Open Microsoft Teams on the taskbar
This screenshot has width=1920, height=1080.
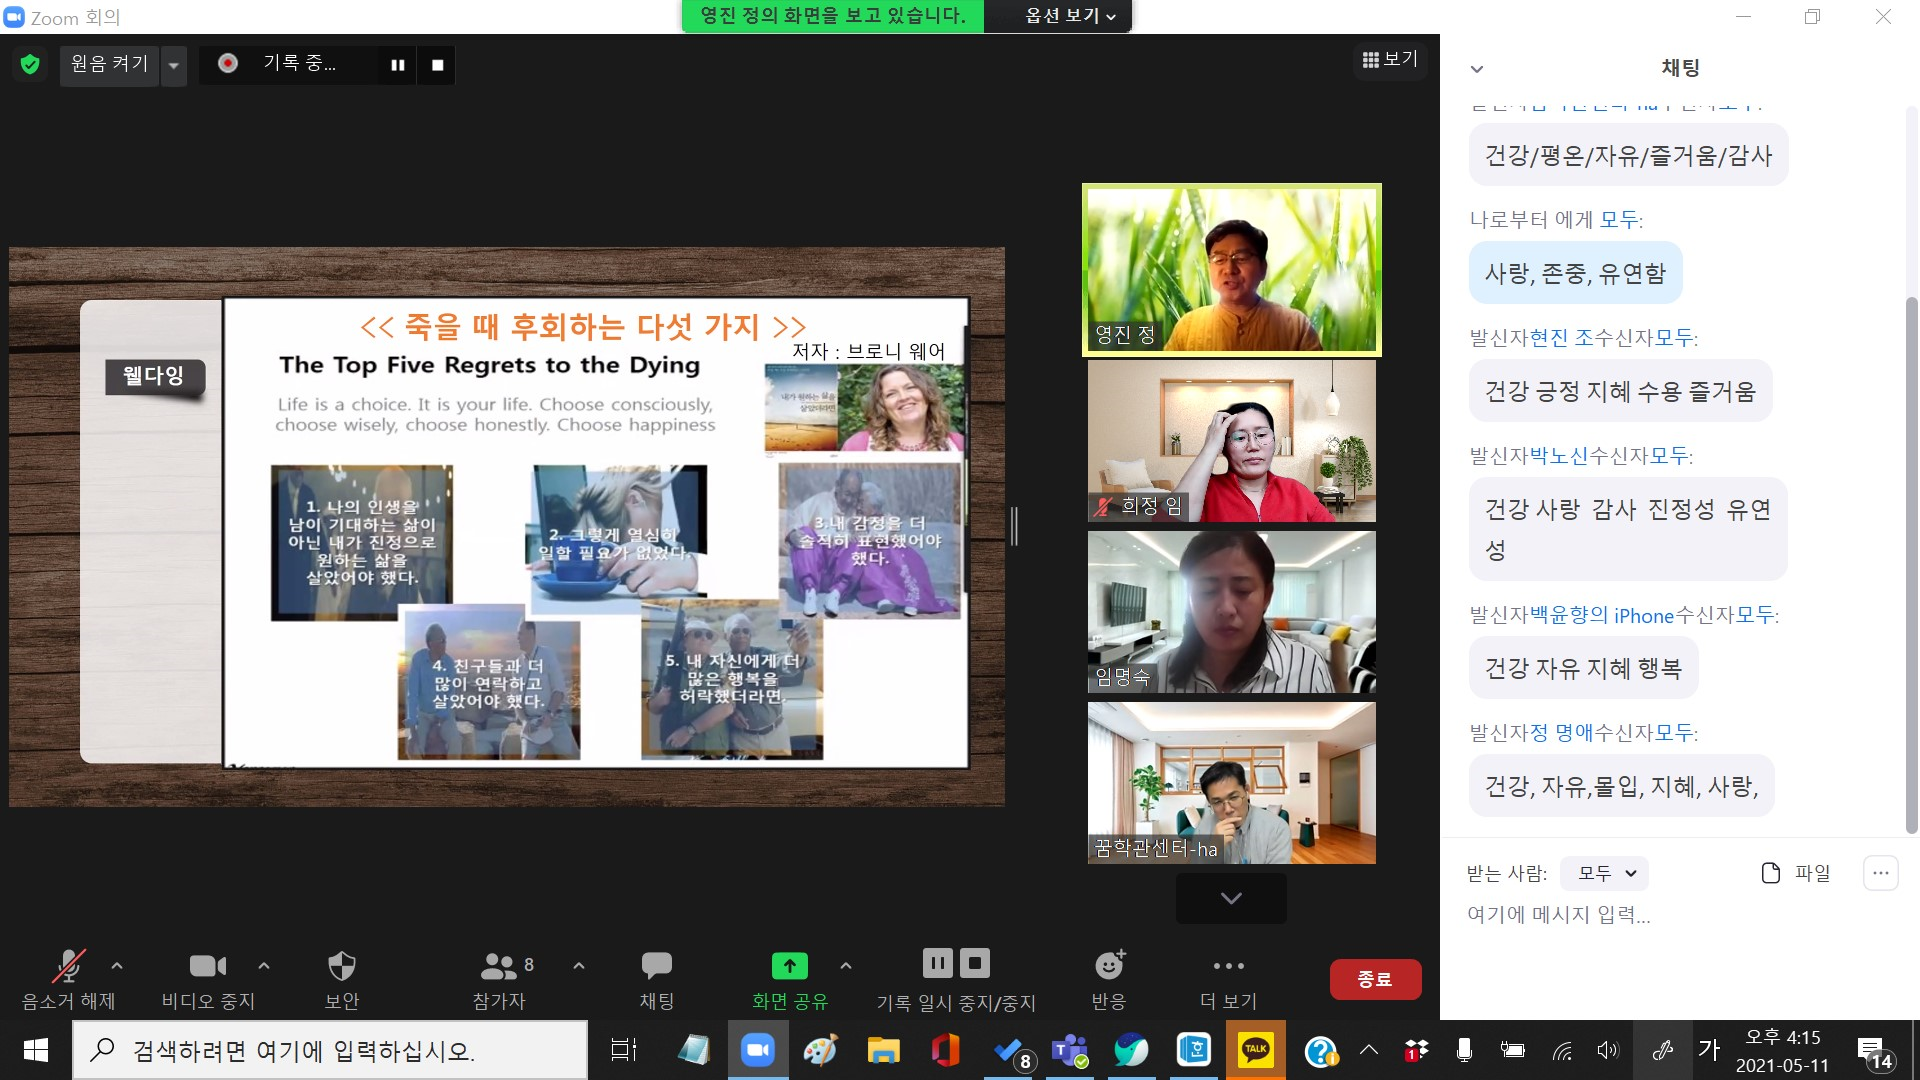tap(1070, 1050)
